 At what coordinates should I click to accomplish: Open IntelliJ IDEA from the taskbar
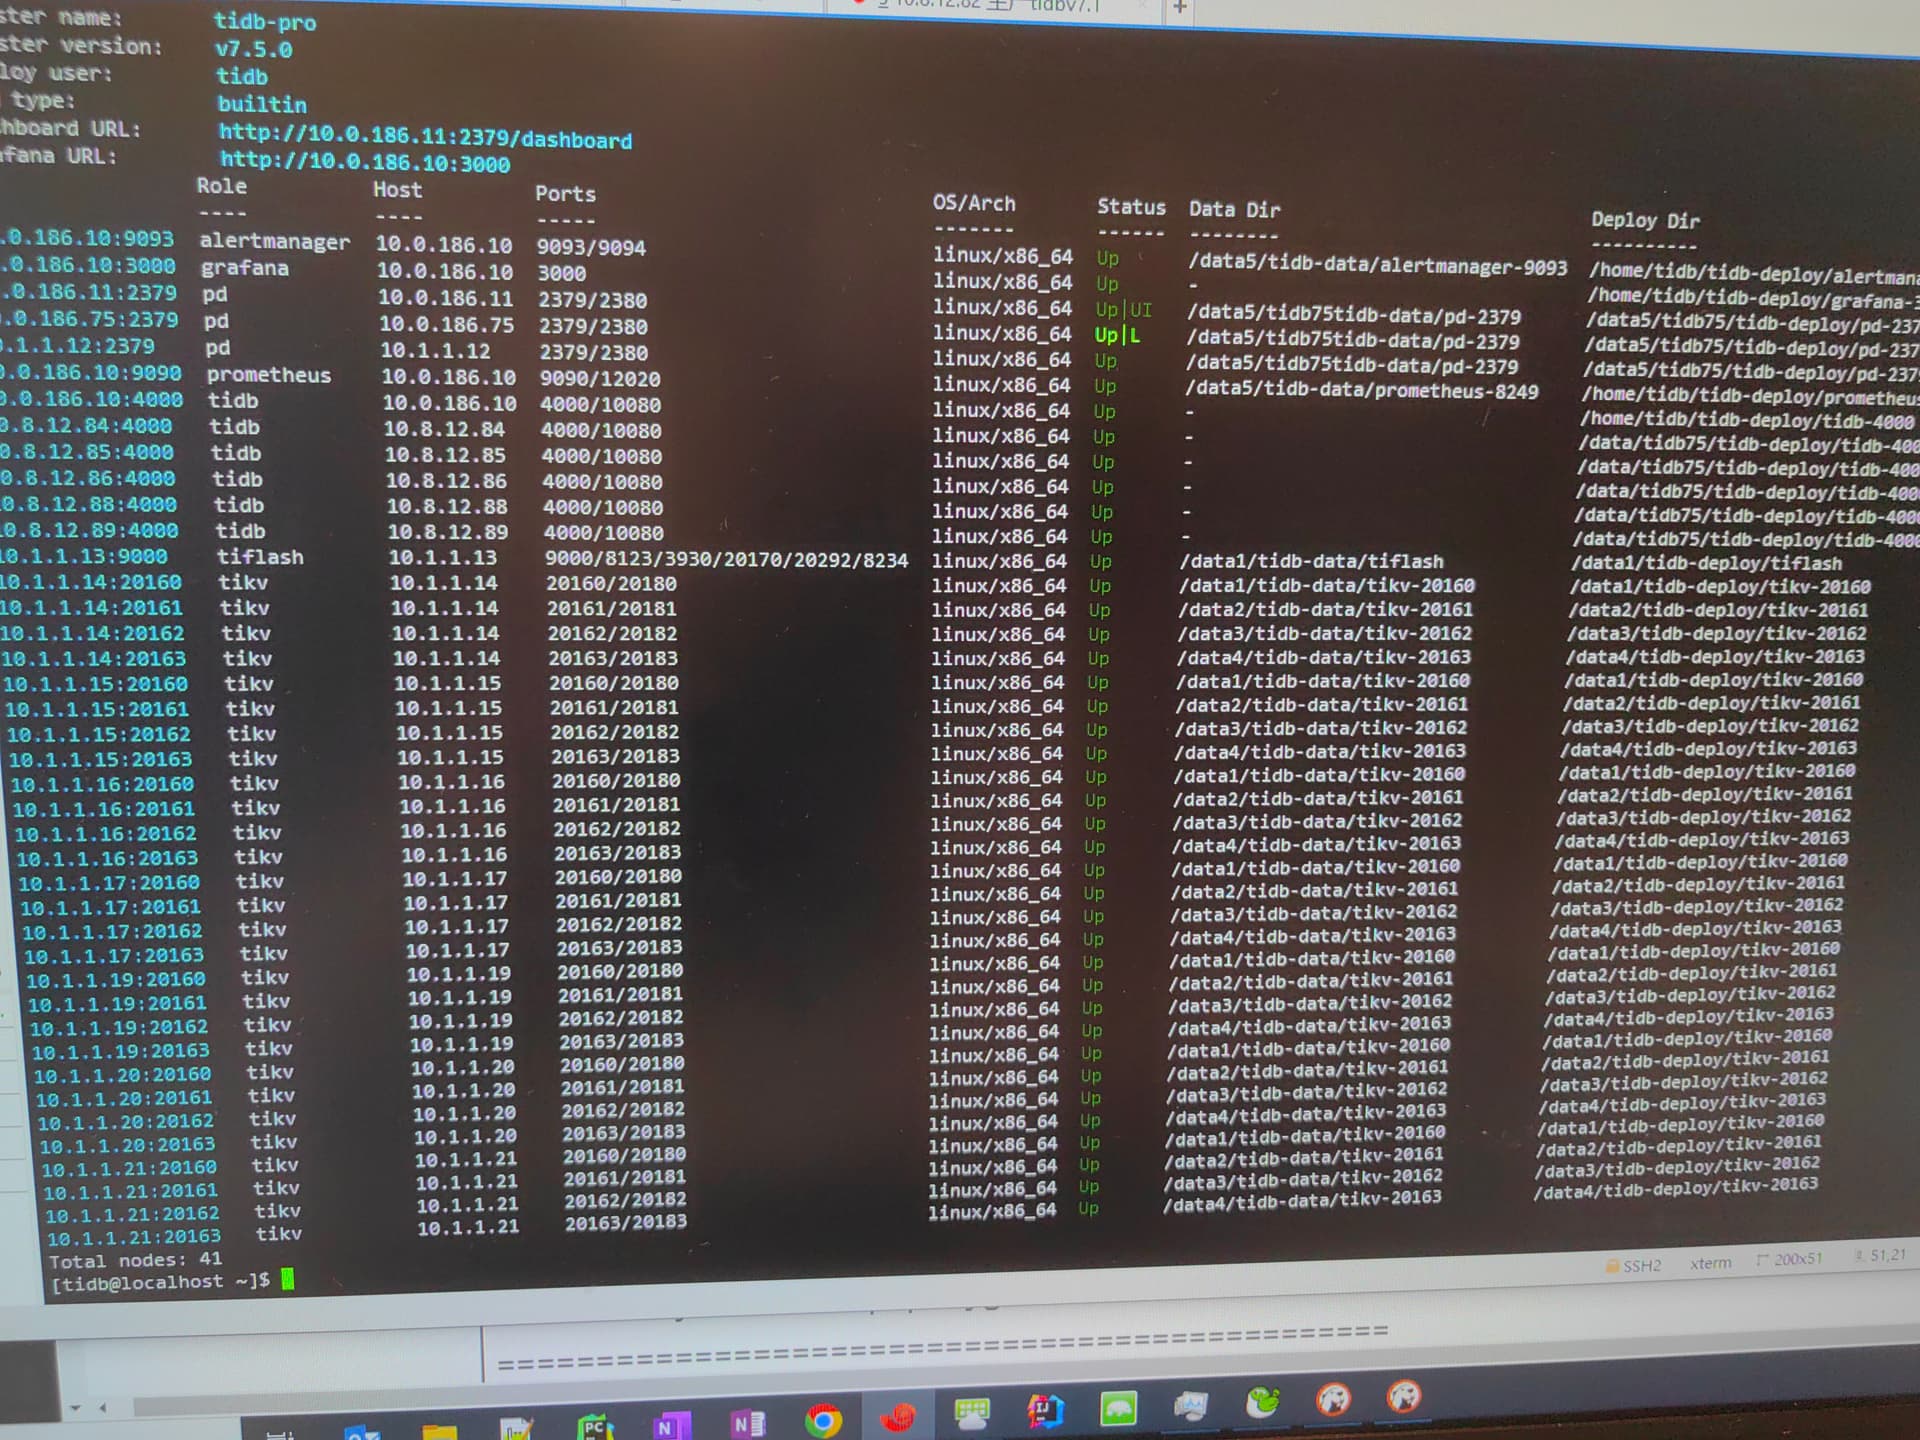point(1045,1410)
